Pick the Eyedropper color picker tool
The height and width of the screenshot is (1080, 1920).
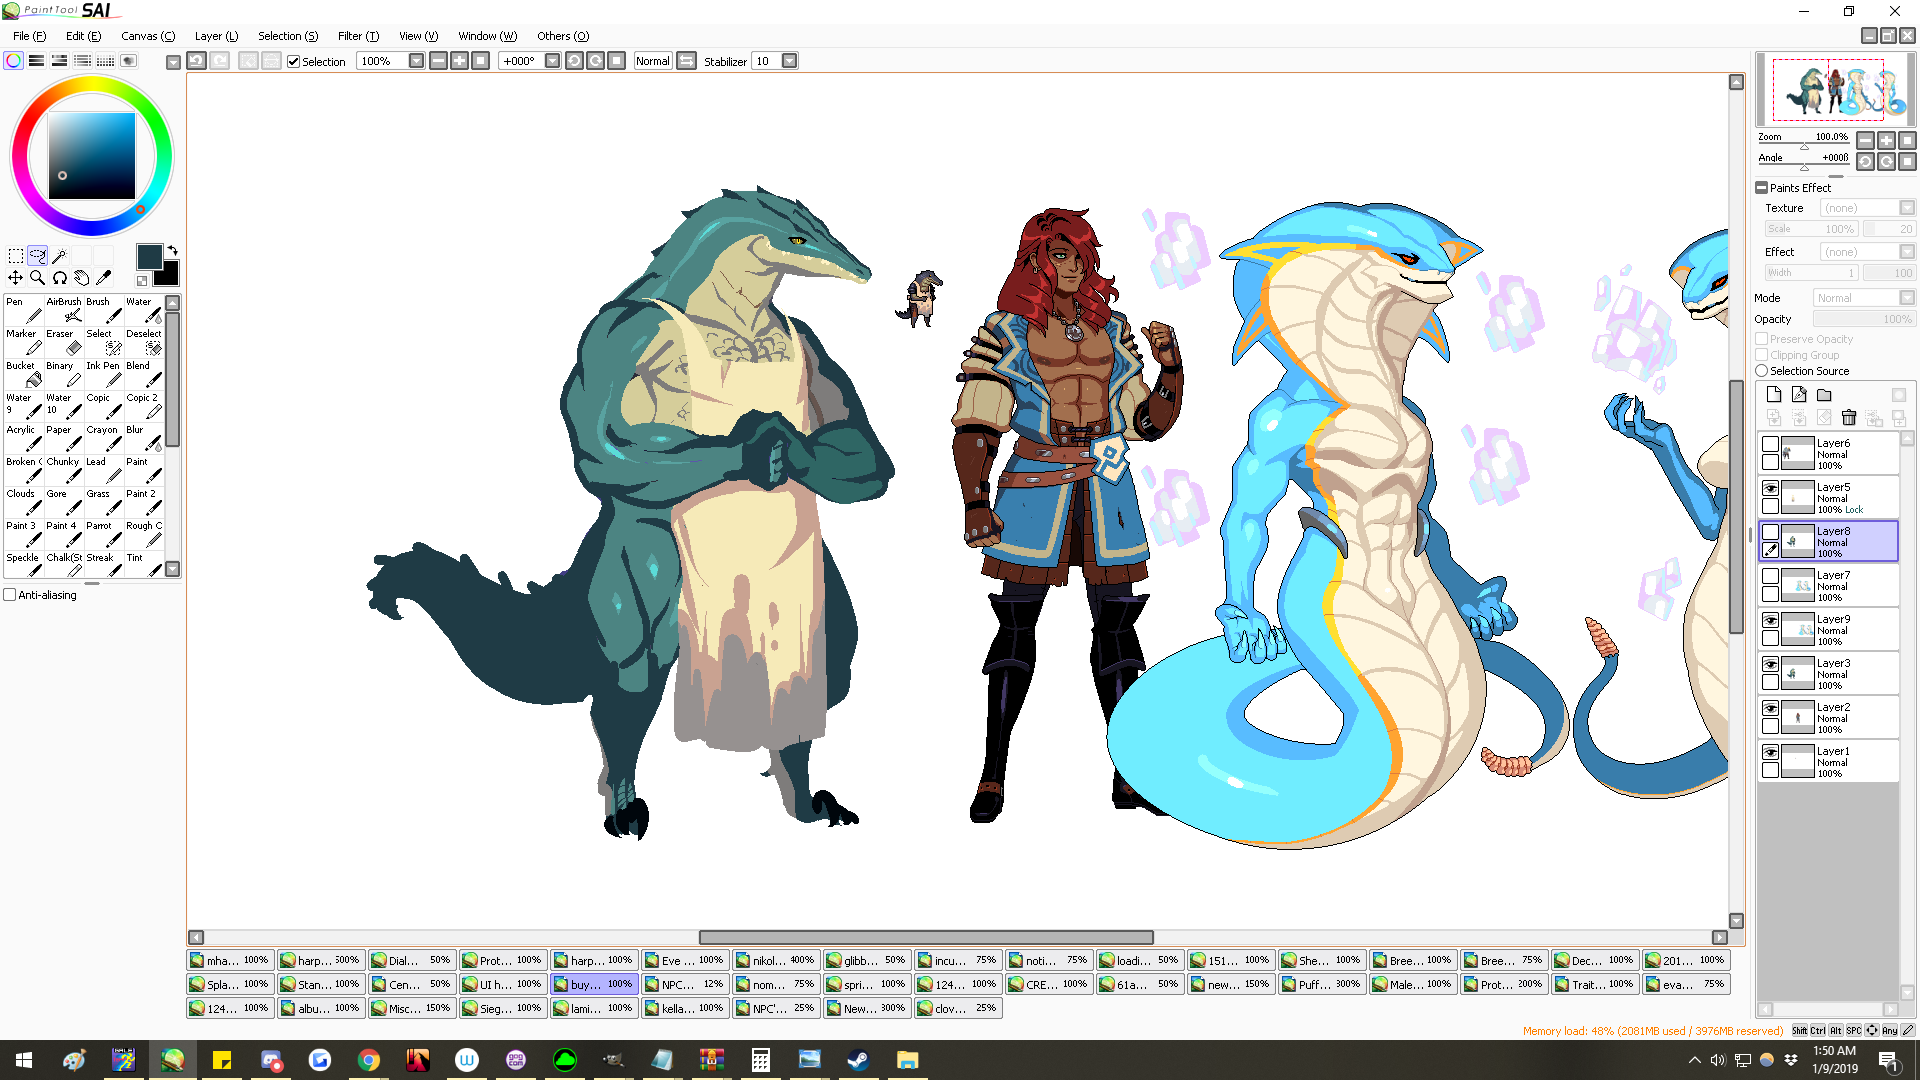click(104, 278)
